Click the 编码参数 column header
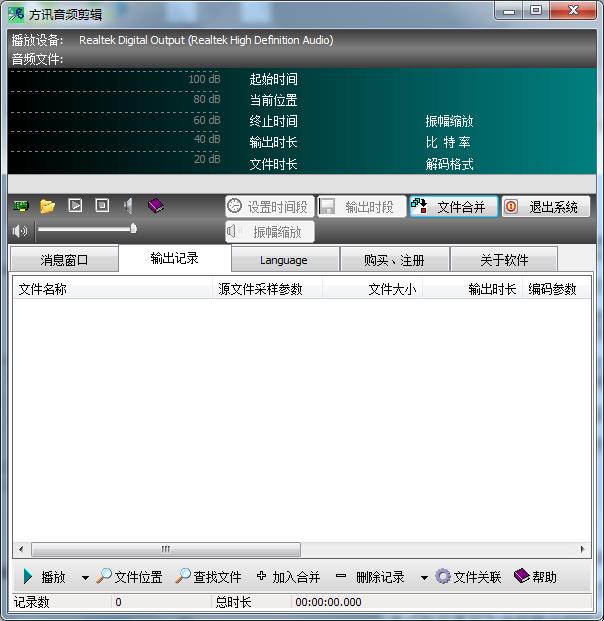This screenshot has width=604, height=621. (556, 289)
